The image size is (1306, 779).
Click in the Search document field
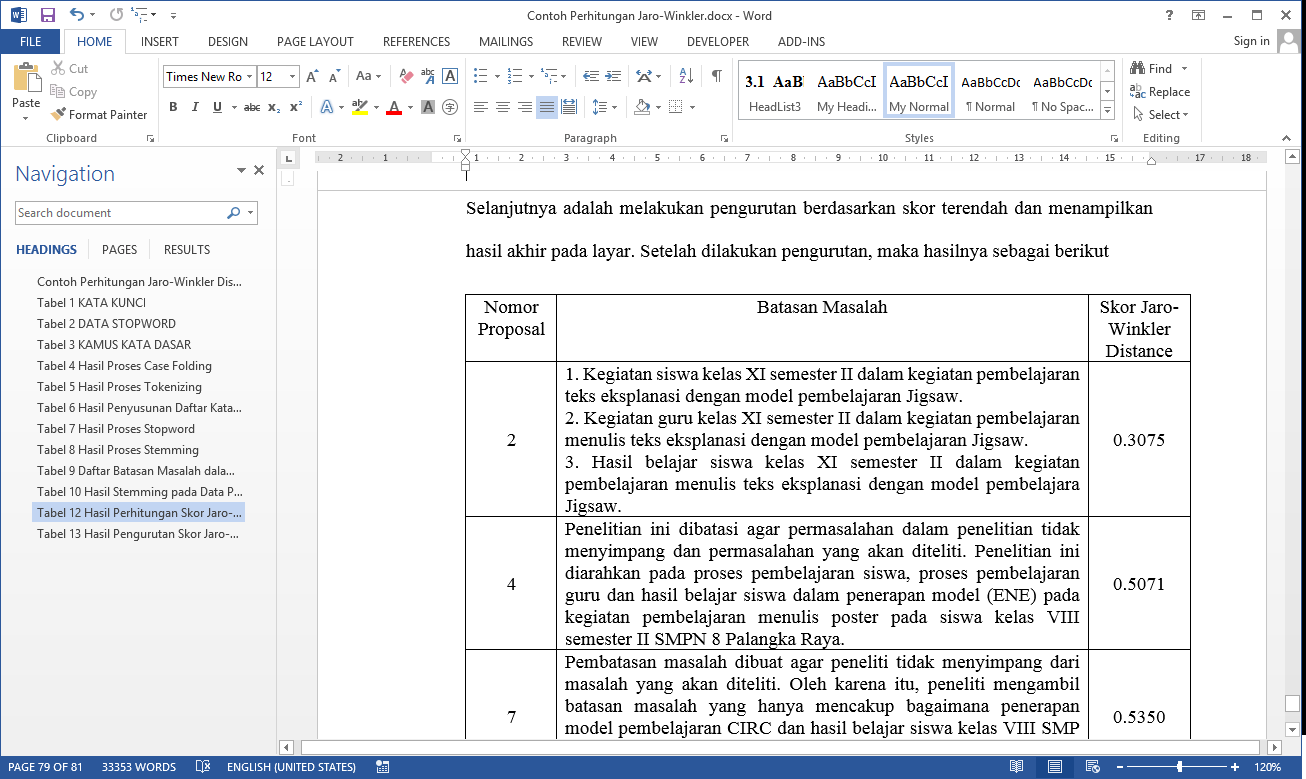point(120,213)
